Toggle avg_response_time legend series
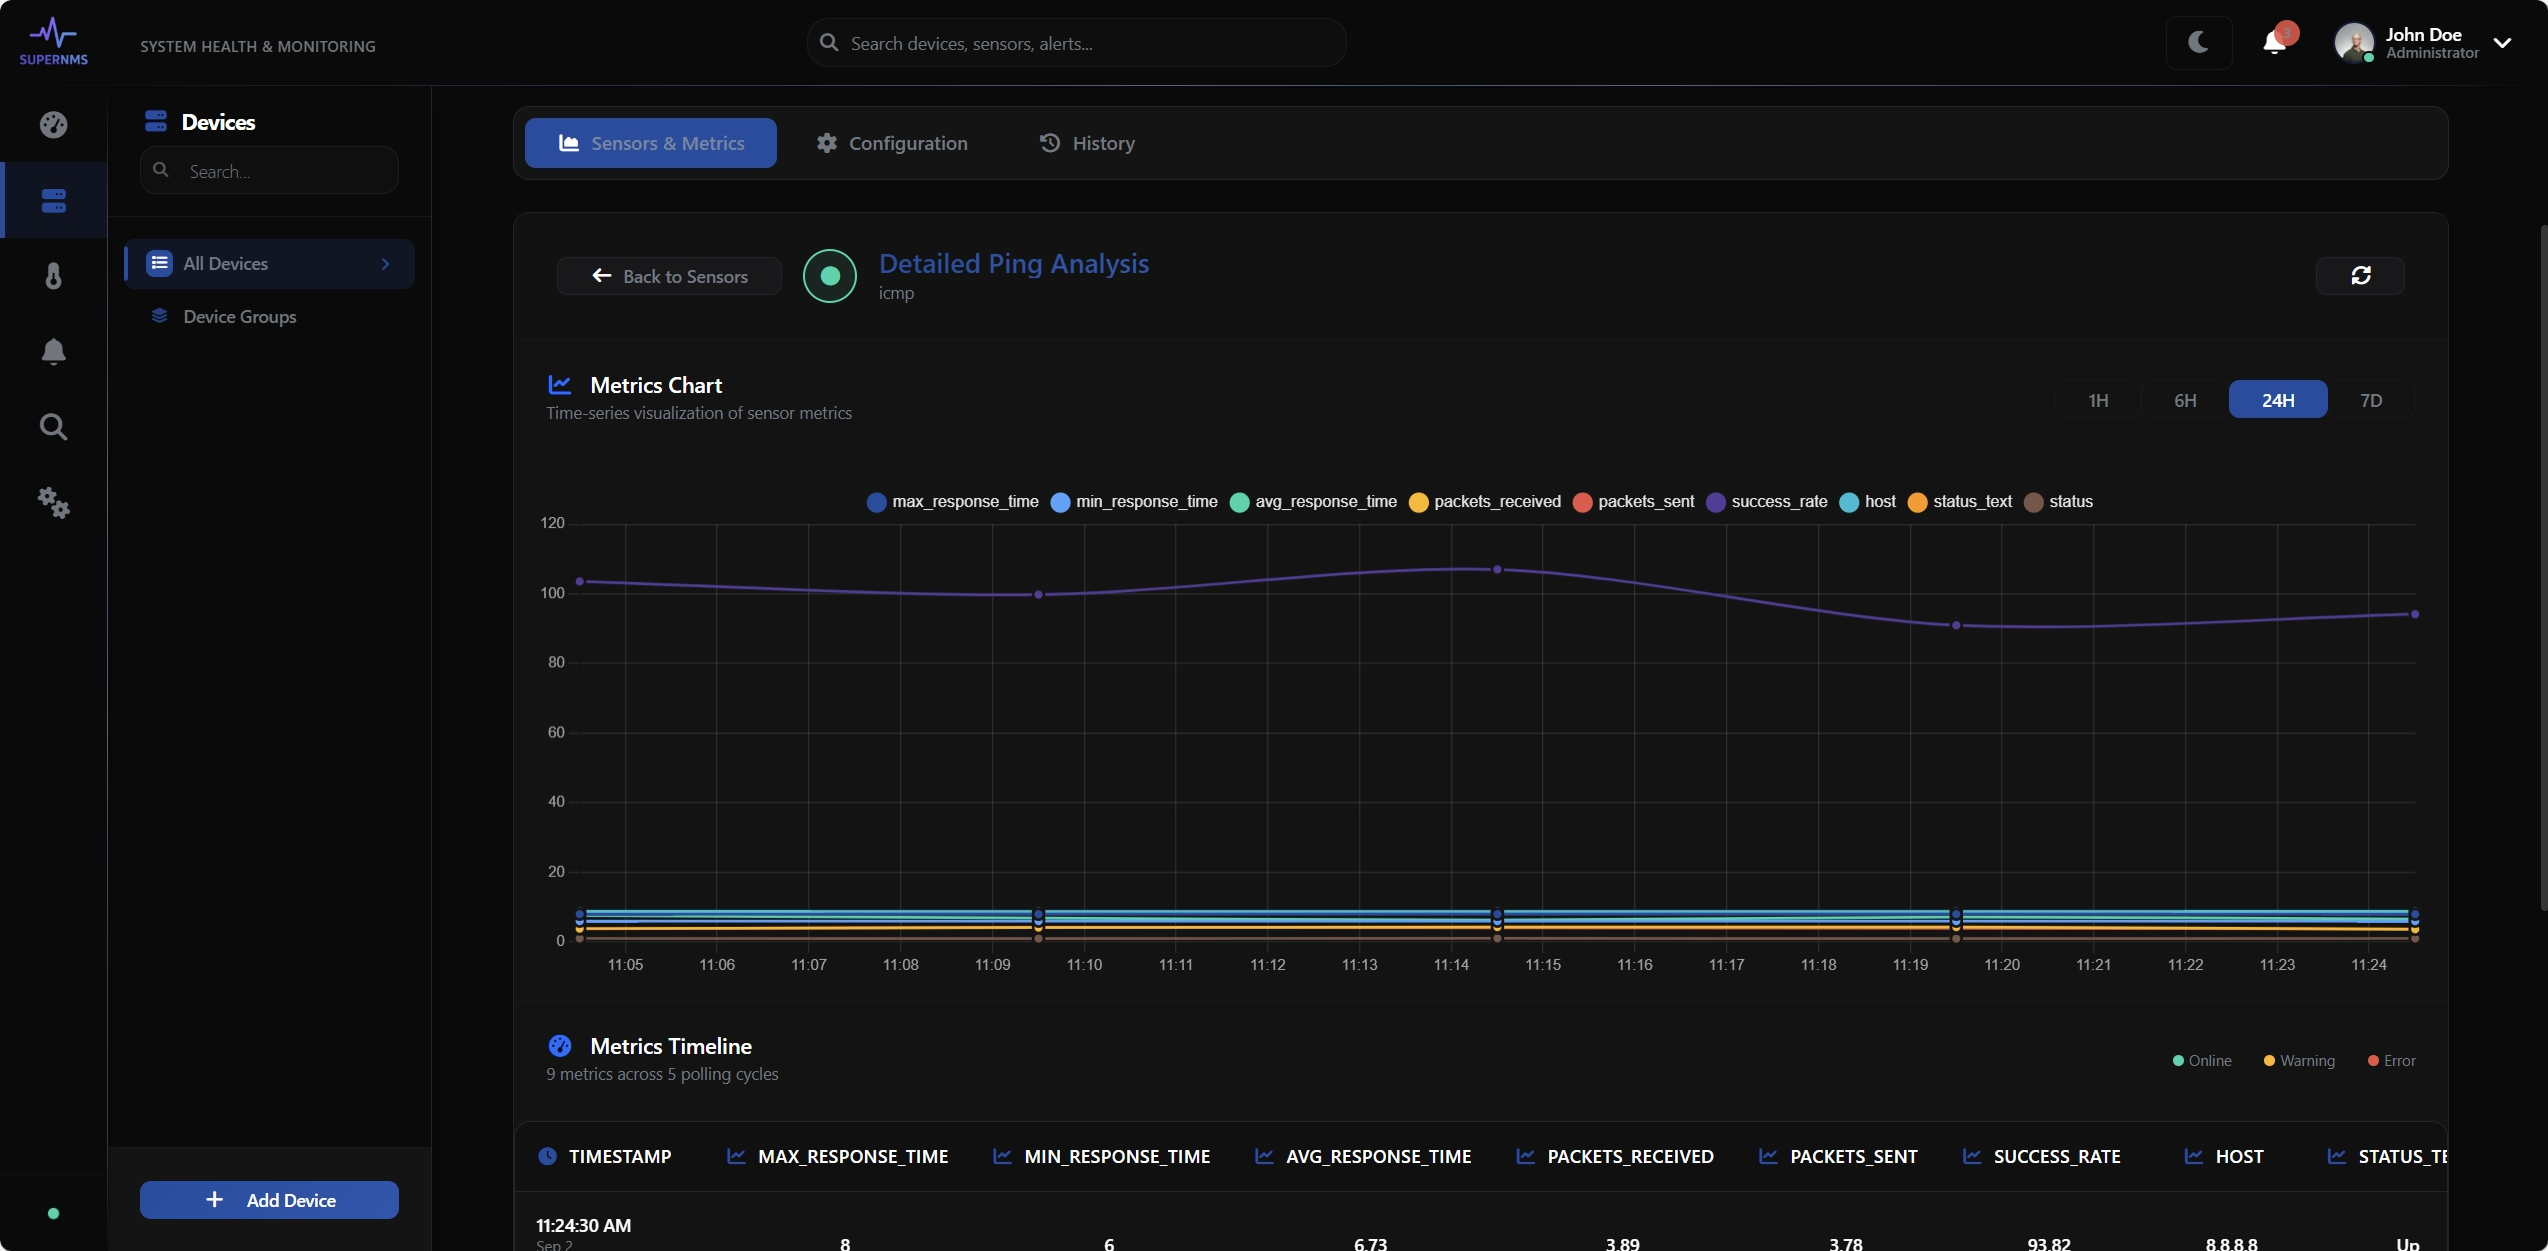Viewport: 2548px width, 1251px height. (1314, 502)
